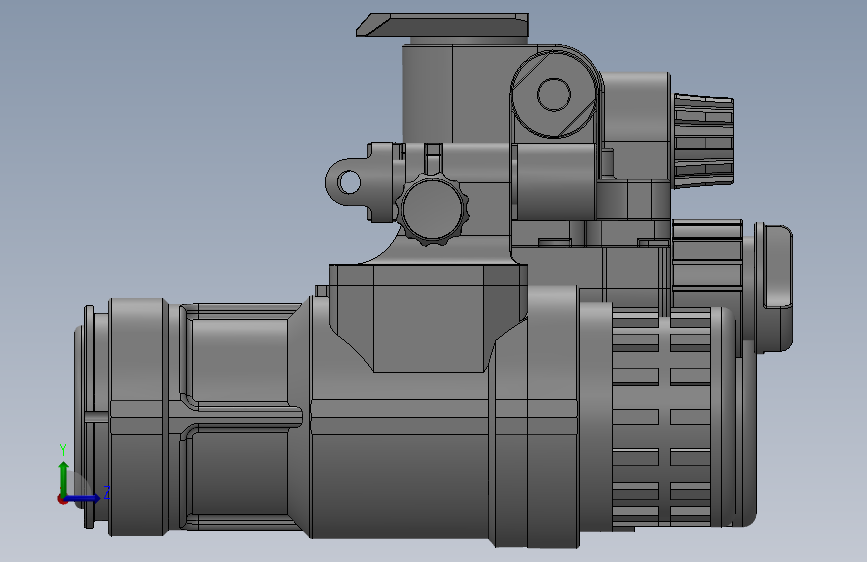Click the blue Z axis arrow of the triad

pos(83,498)
